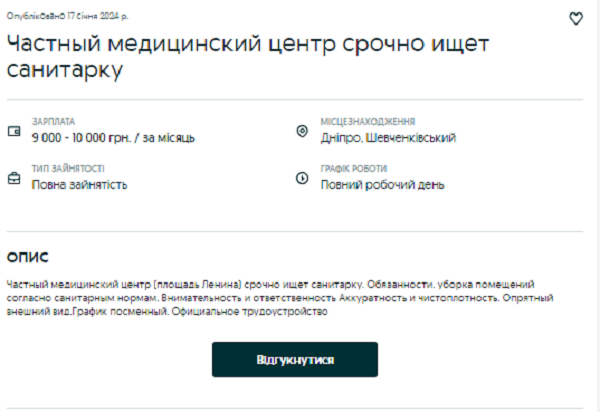
Task: Click the Повна зайнятість text
Action: coord(79,185)
